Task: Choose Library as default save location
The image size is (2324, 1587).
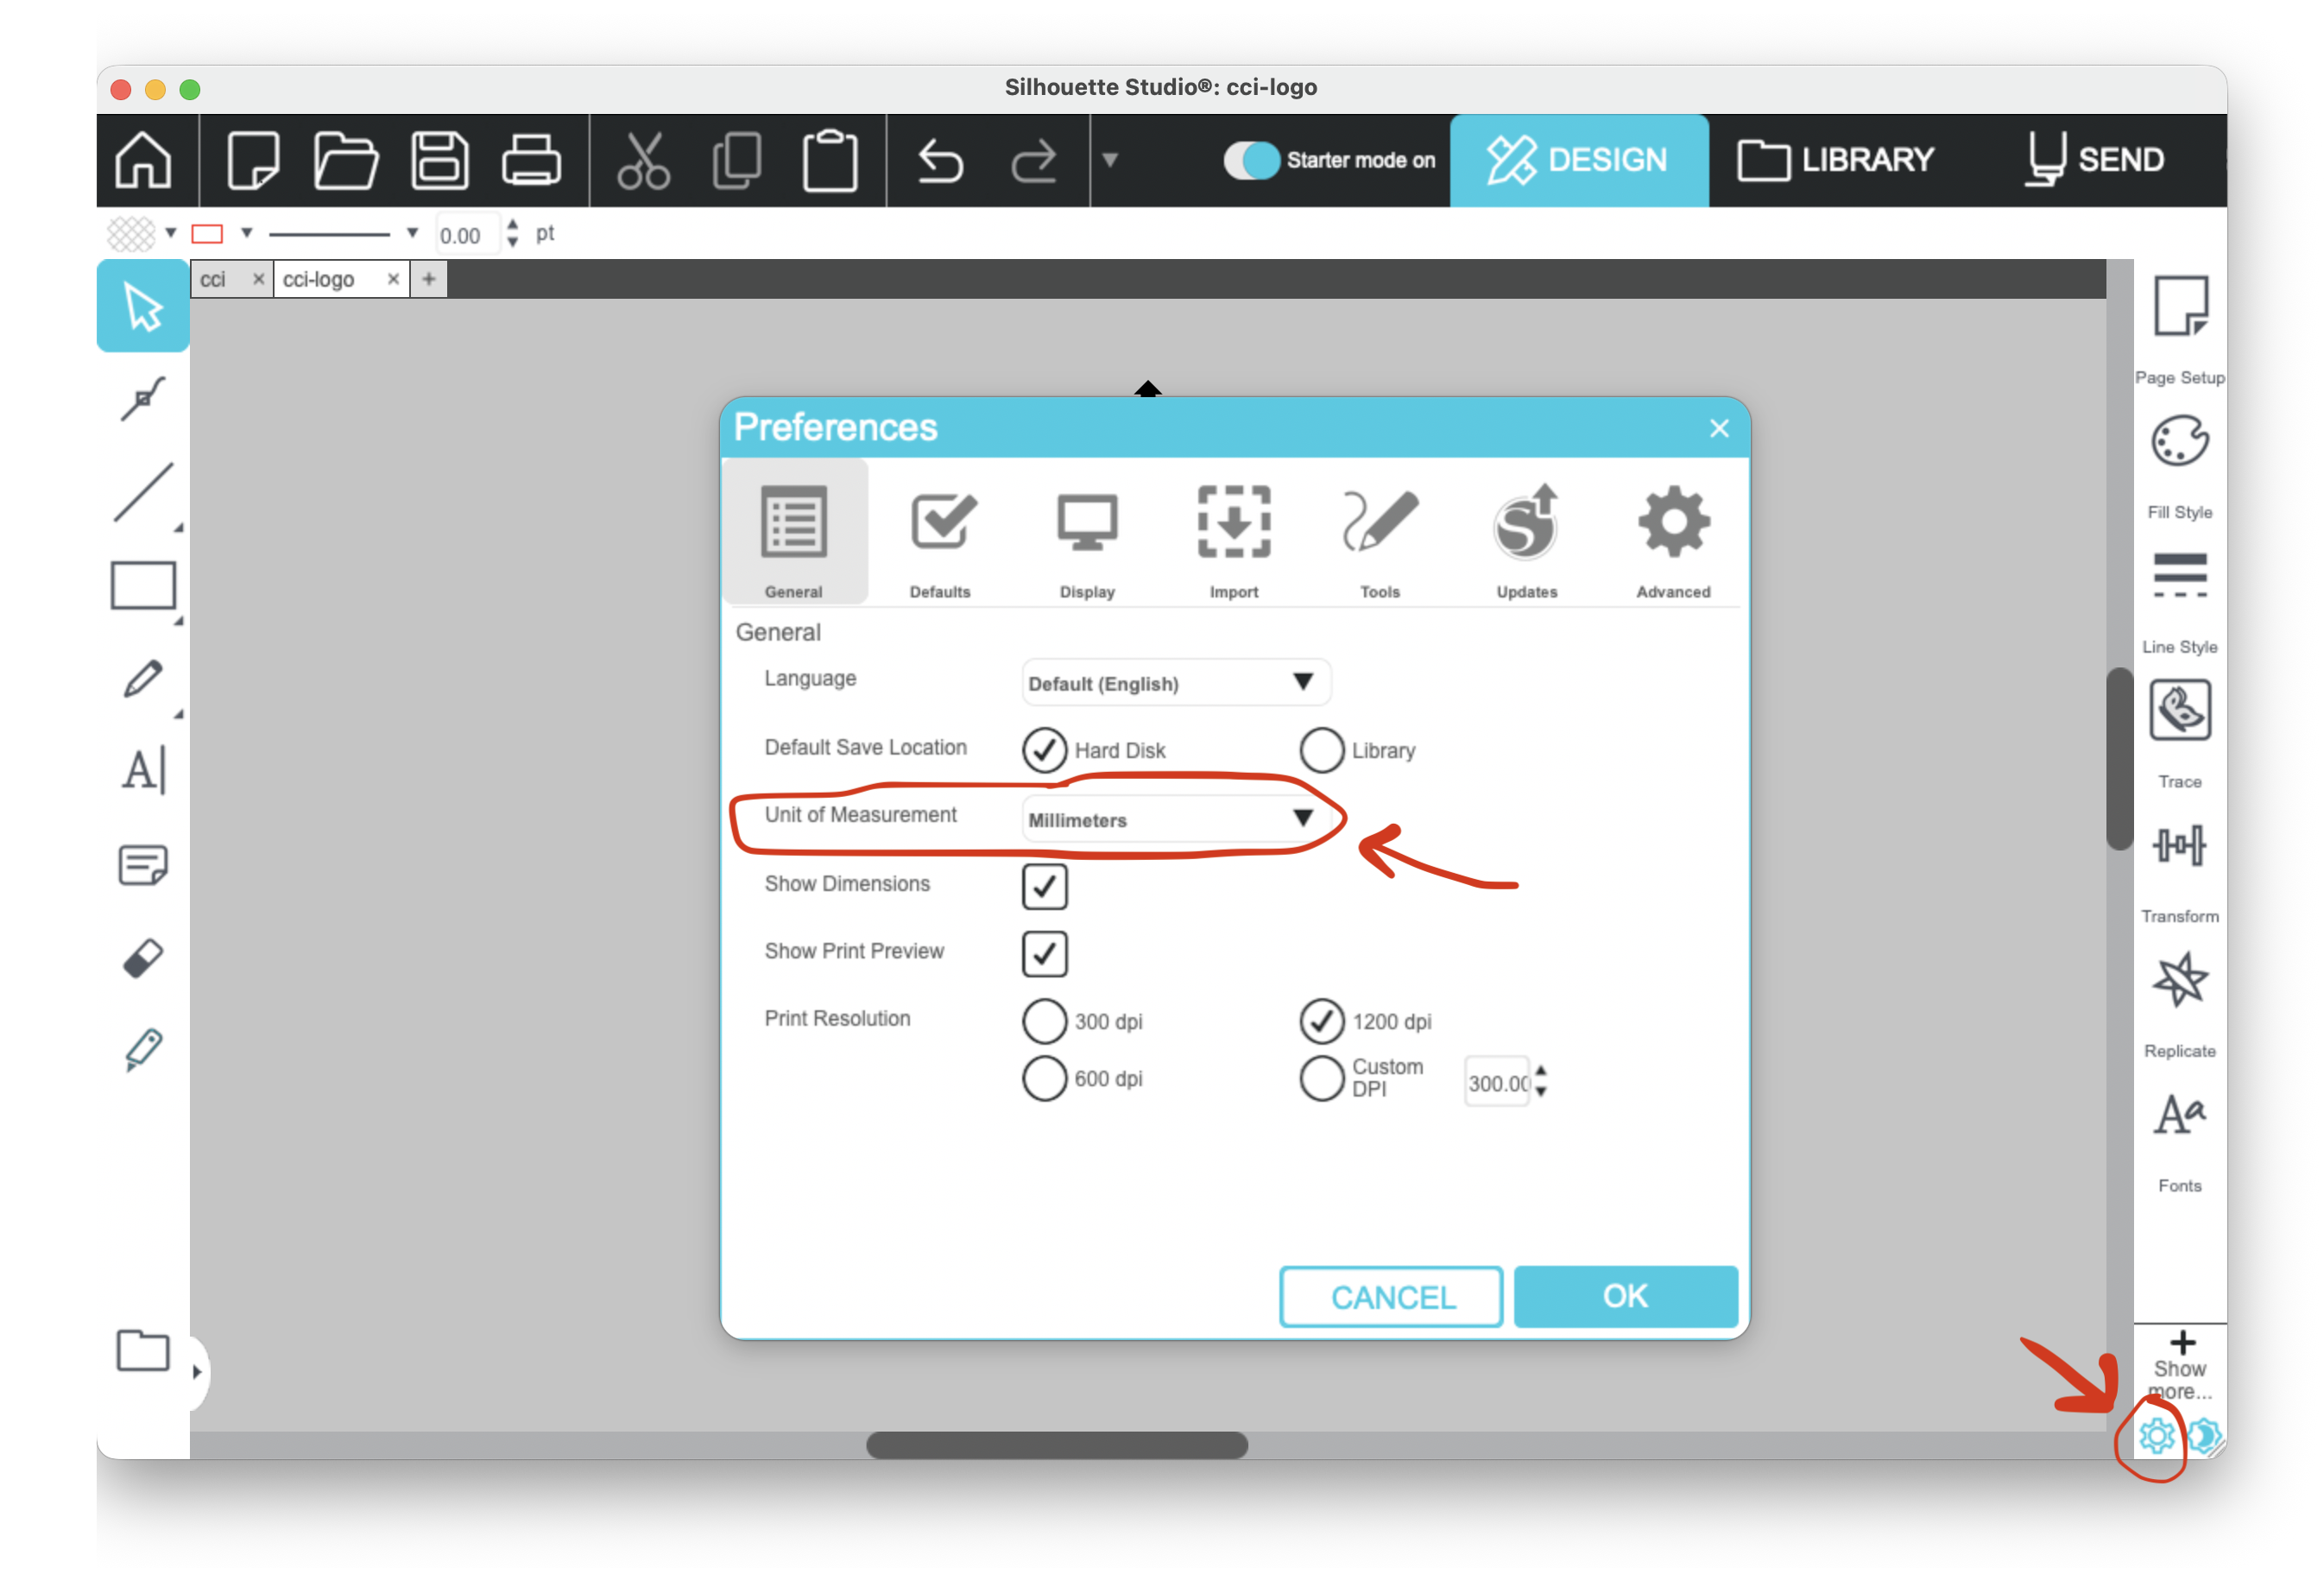Action: click(x=1321, y=750)
